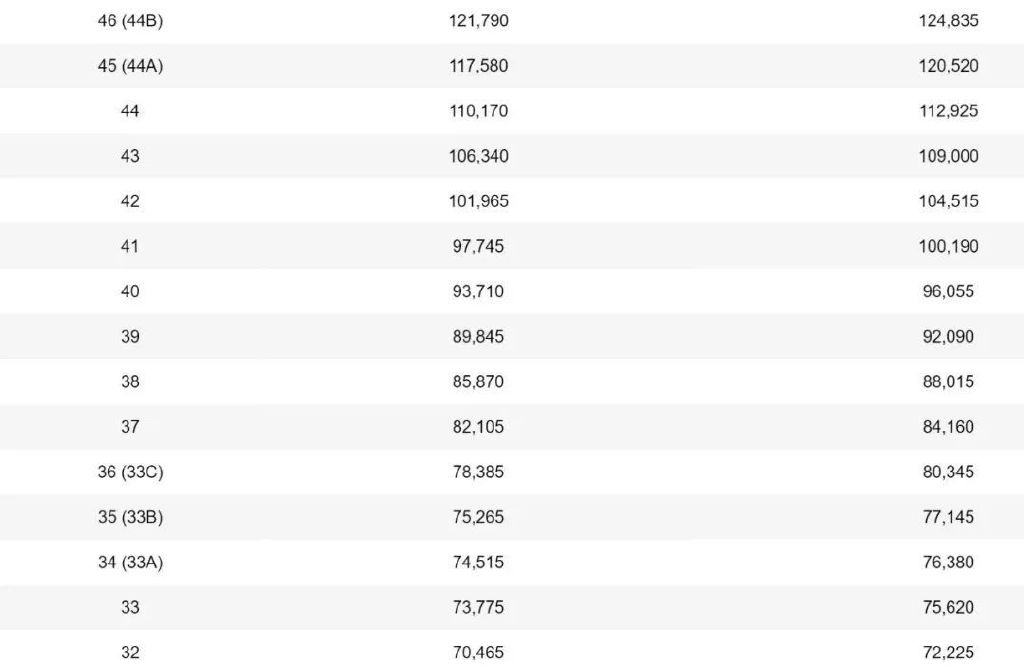Click the value 104,515 in row 42
Image resolution: width=1024 pixels, height=672 pixels.
pyautogui.click(x=948, y=201)
